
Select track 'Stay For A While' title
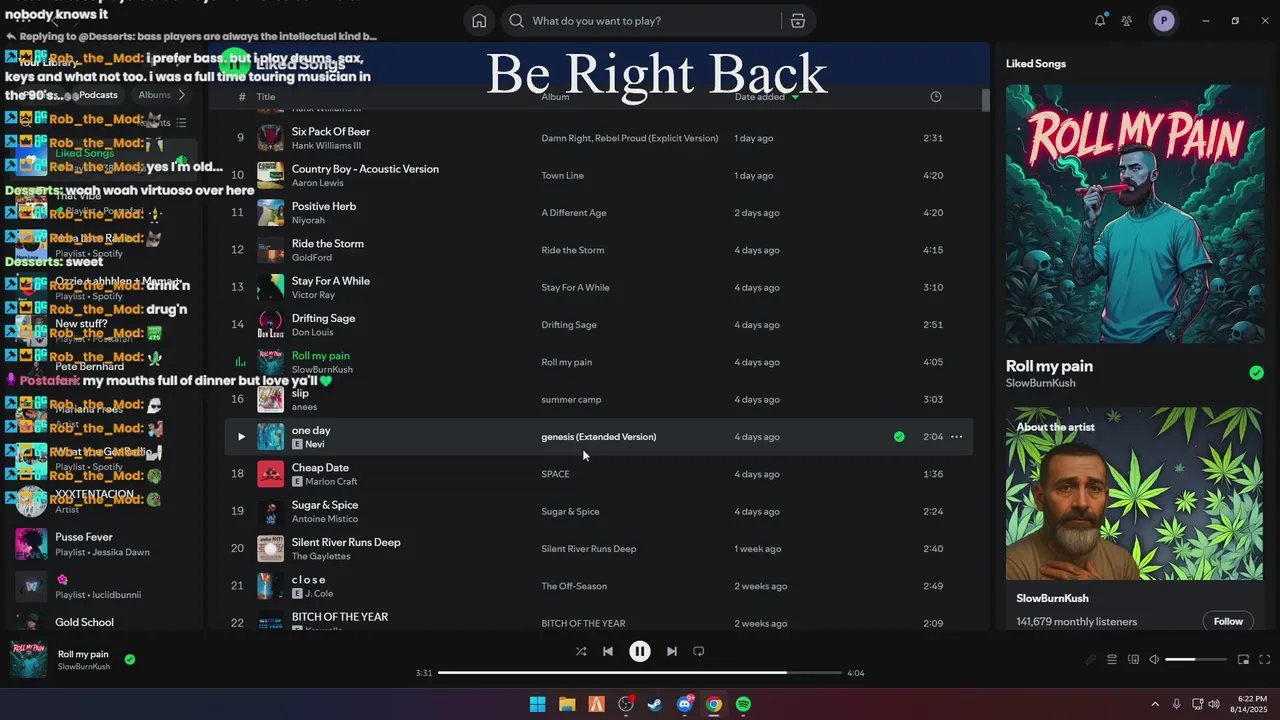tap(331, 281)
